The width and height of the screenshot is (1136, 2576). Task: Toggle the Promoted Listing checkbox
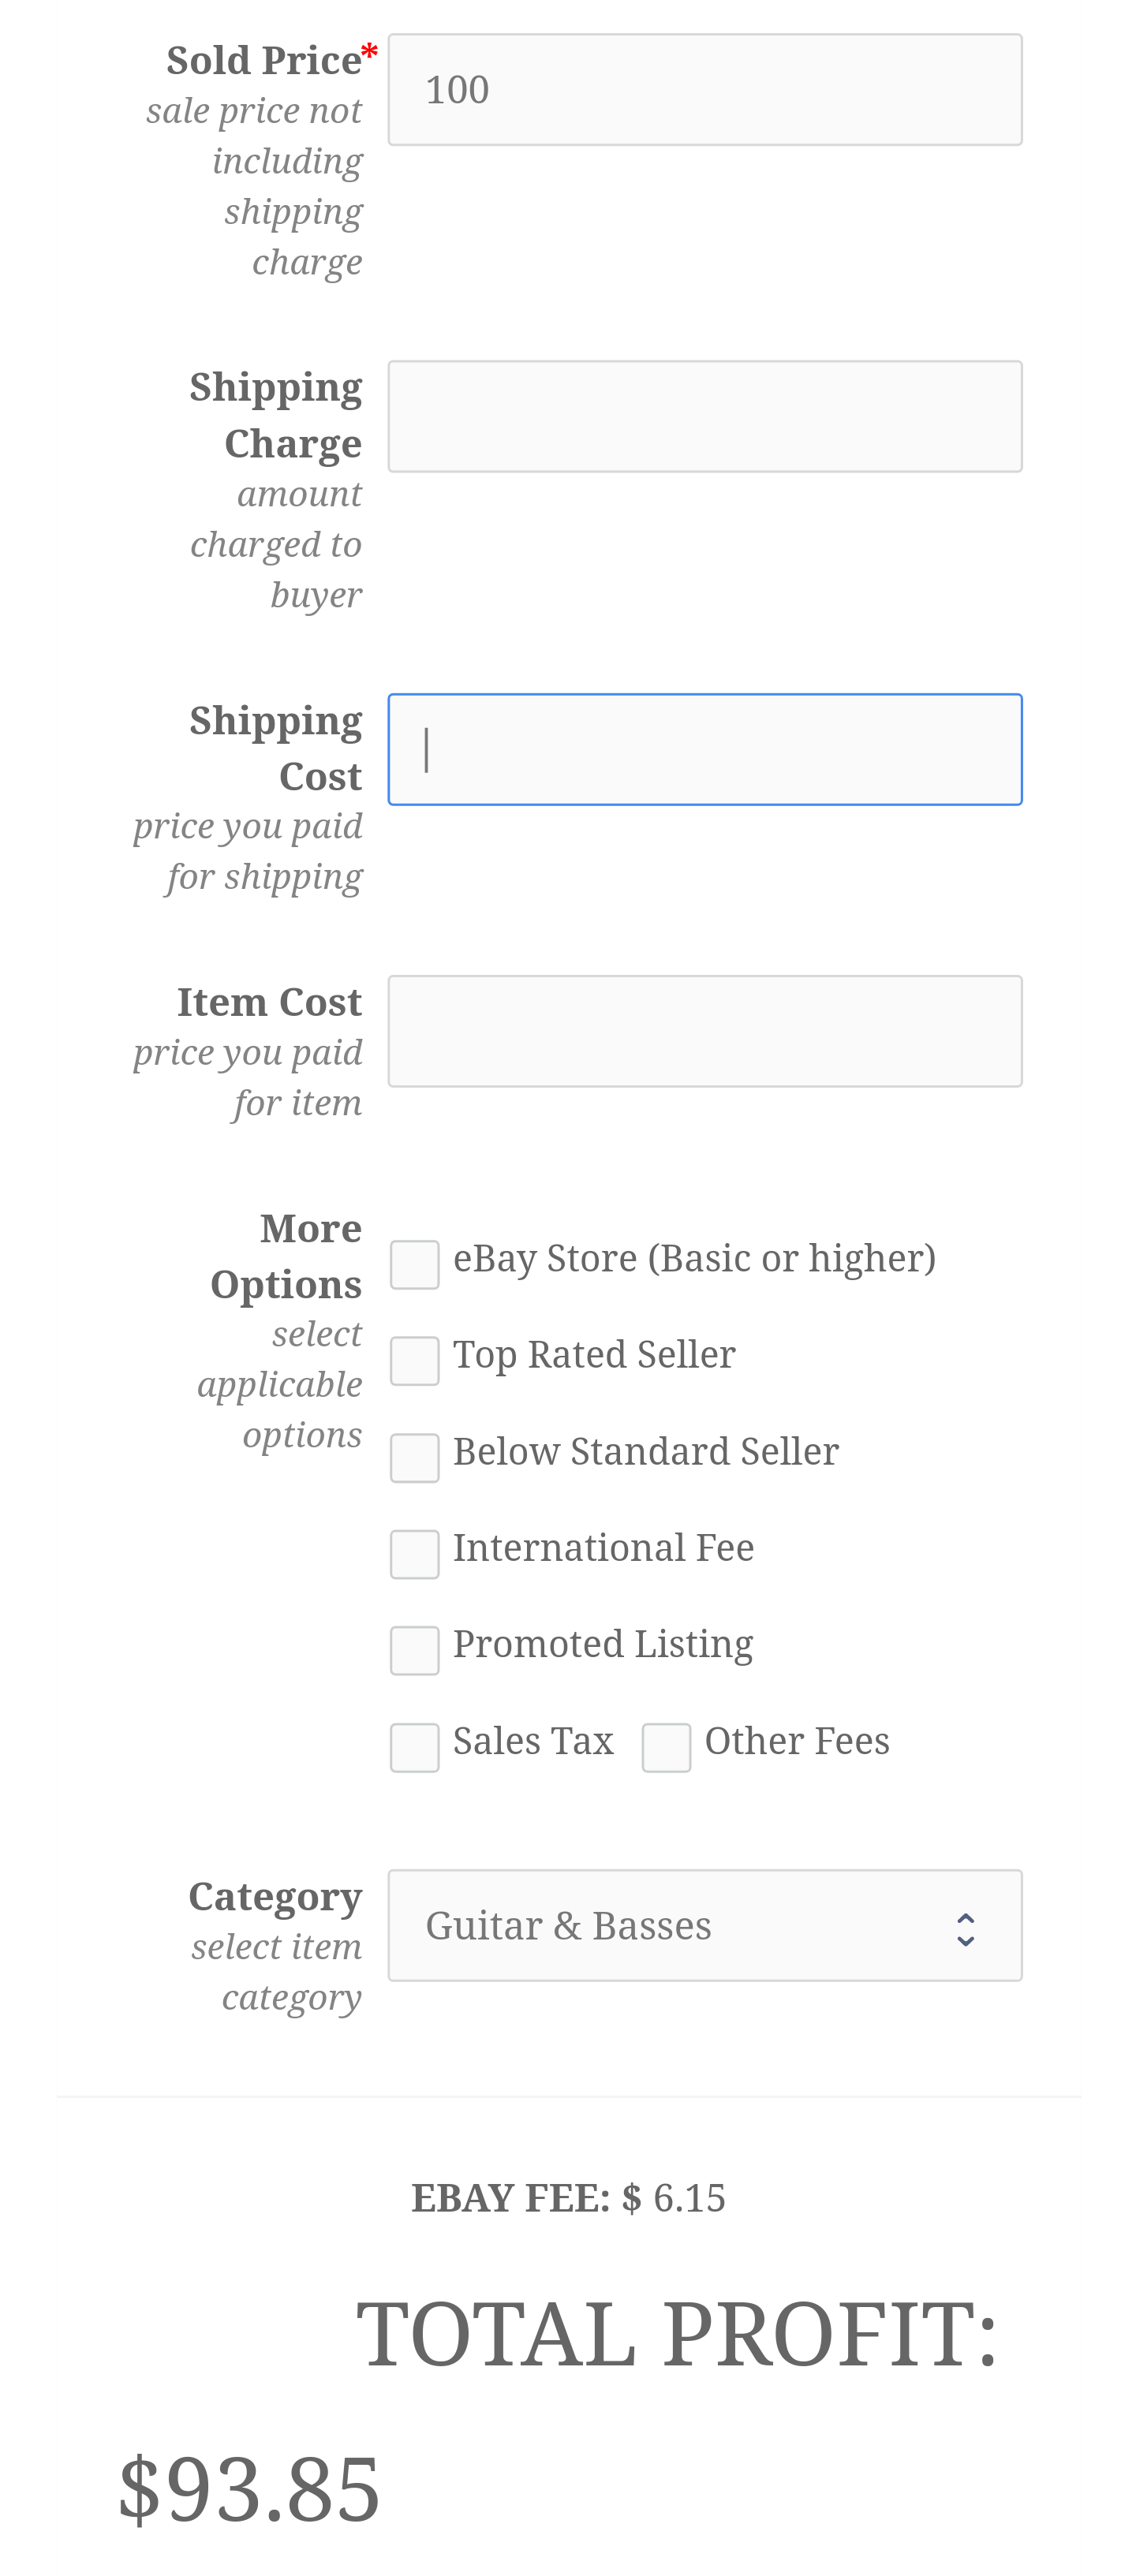tap(414, 1651)
